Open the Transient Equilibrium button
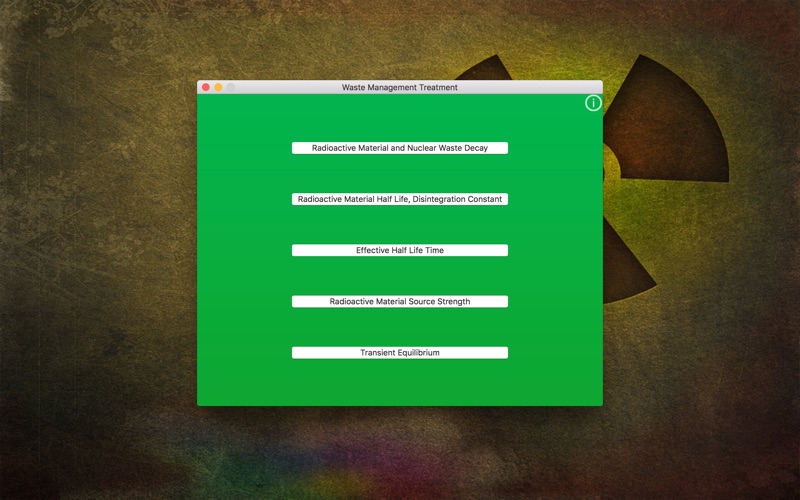The width and height of the screenshot is (800, 500). [x=399, y=353]
